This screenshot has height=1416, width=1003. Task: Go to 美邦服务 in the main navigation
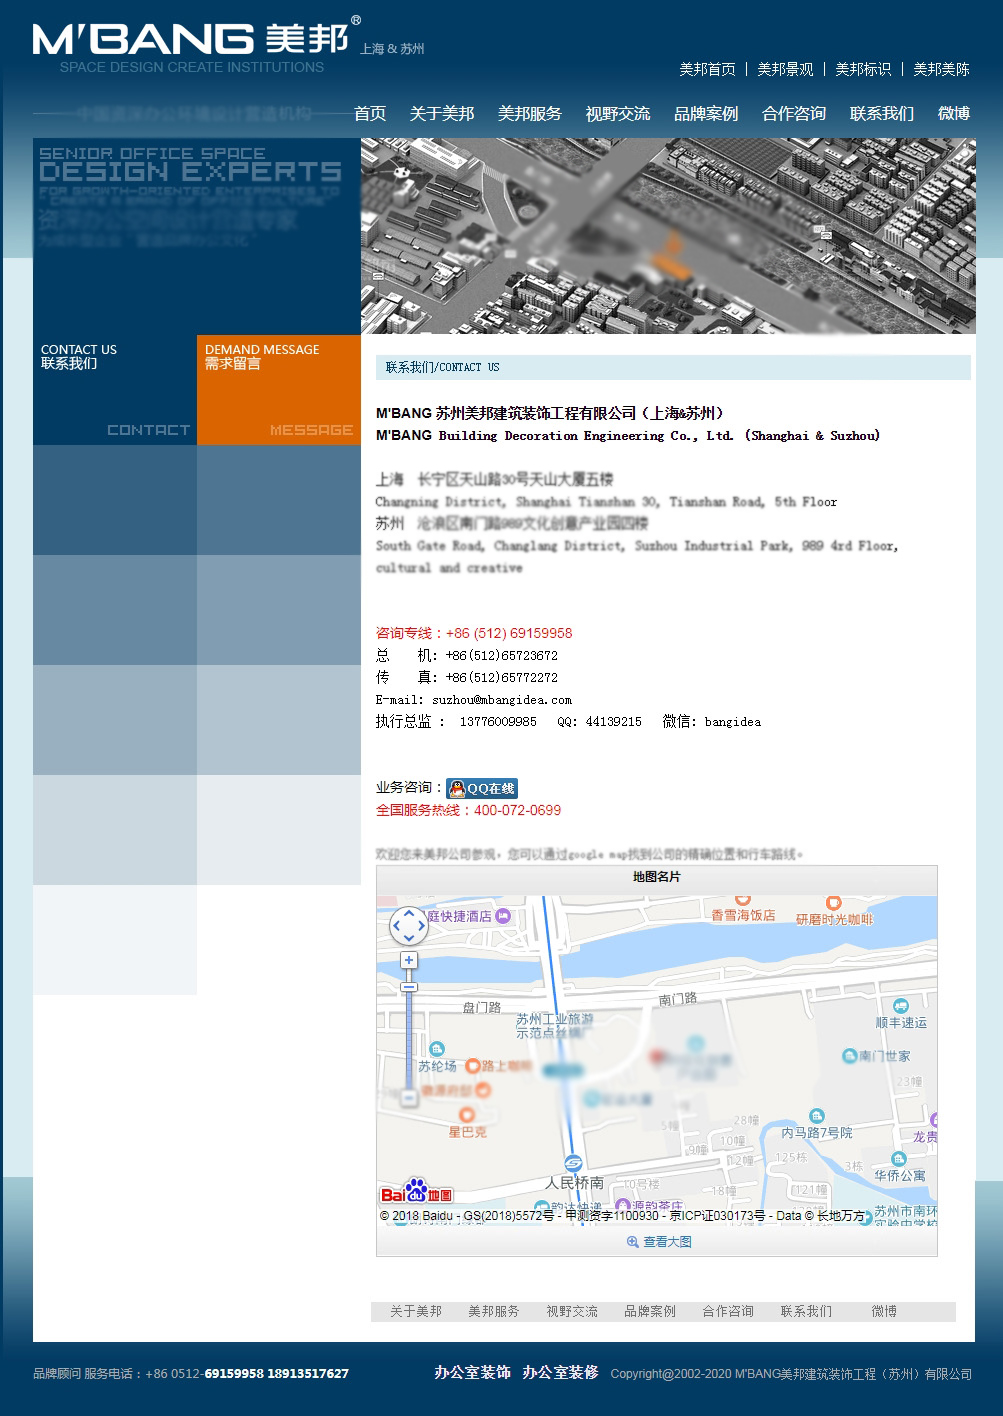[530, 114]
